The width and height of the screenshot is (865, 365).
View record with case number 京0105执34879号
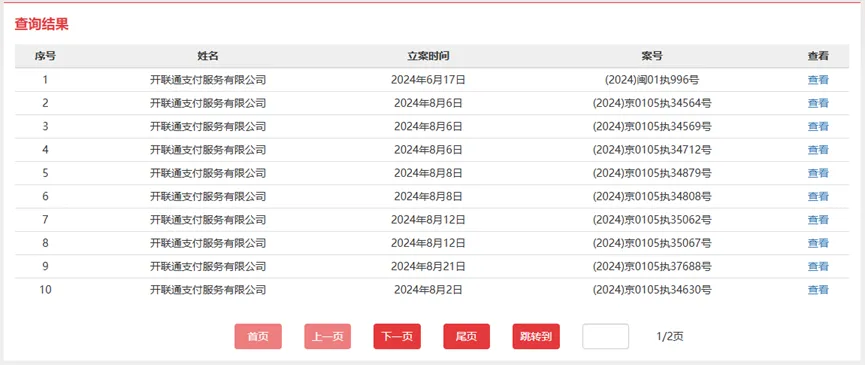coord(818,173)
